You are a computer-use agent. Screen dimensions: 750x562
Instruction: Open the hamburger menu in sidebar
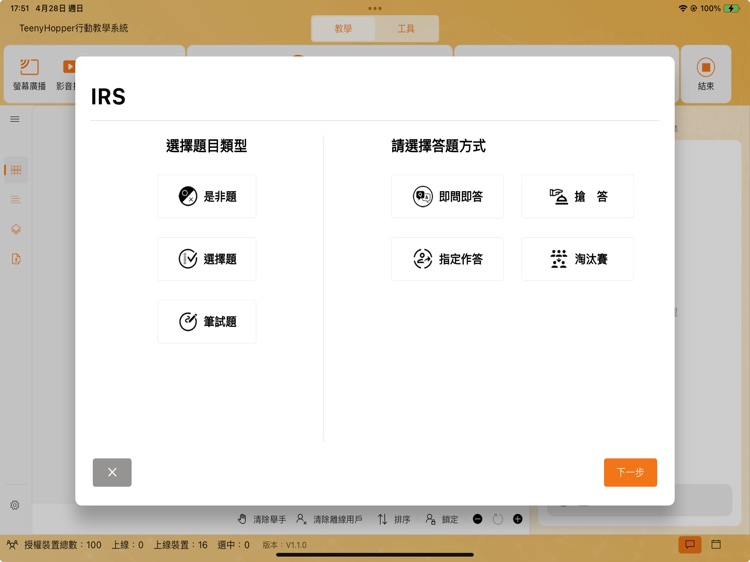tap(15, 119)
